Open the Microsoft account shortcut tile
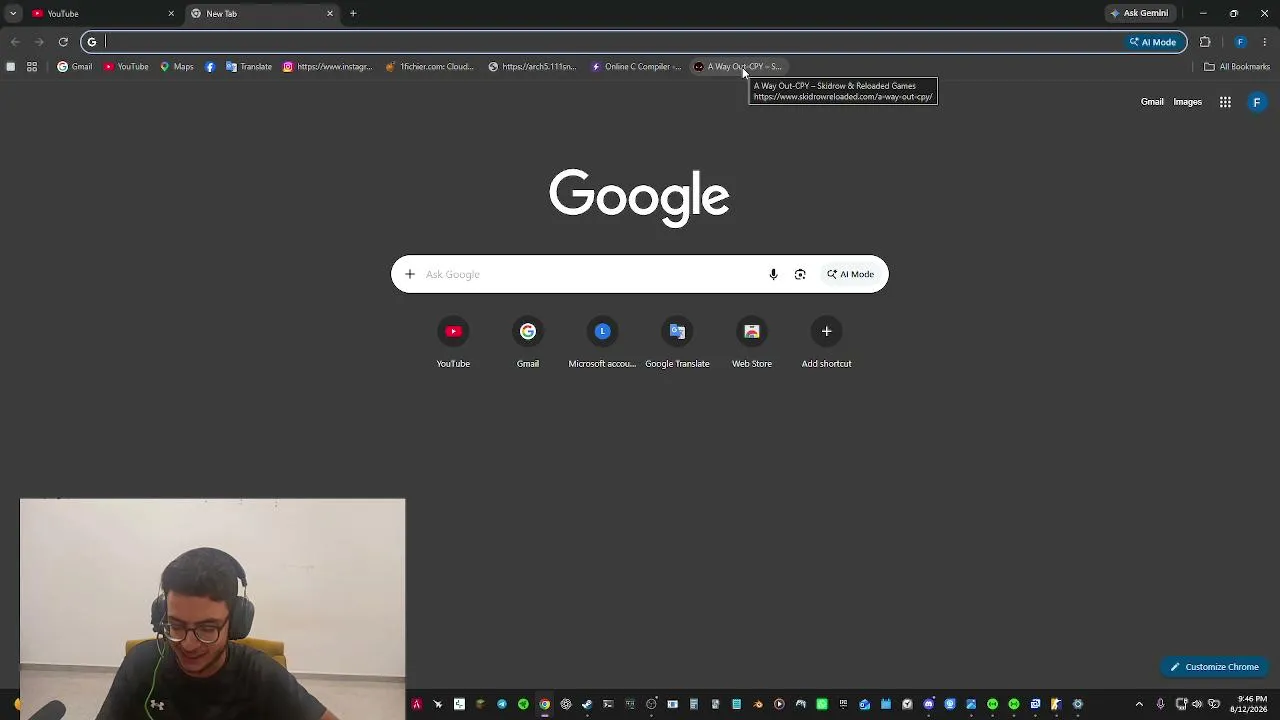This screenshot has width=1280, height=720. point(602,342)
